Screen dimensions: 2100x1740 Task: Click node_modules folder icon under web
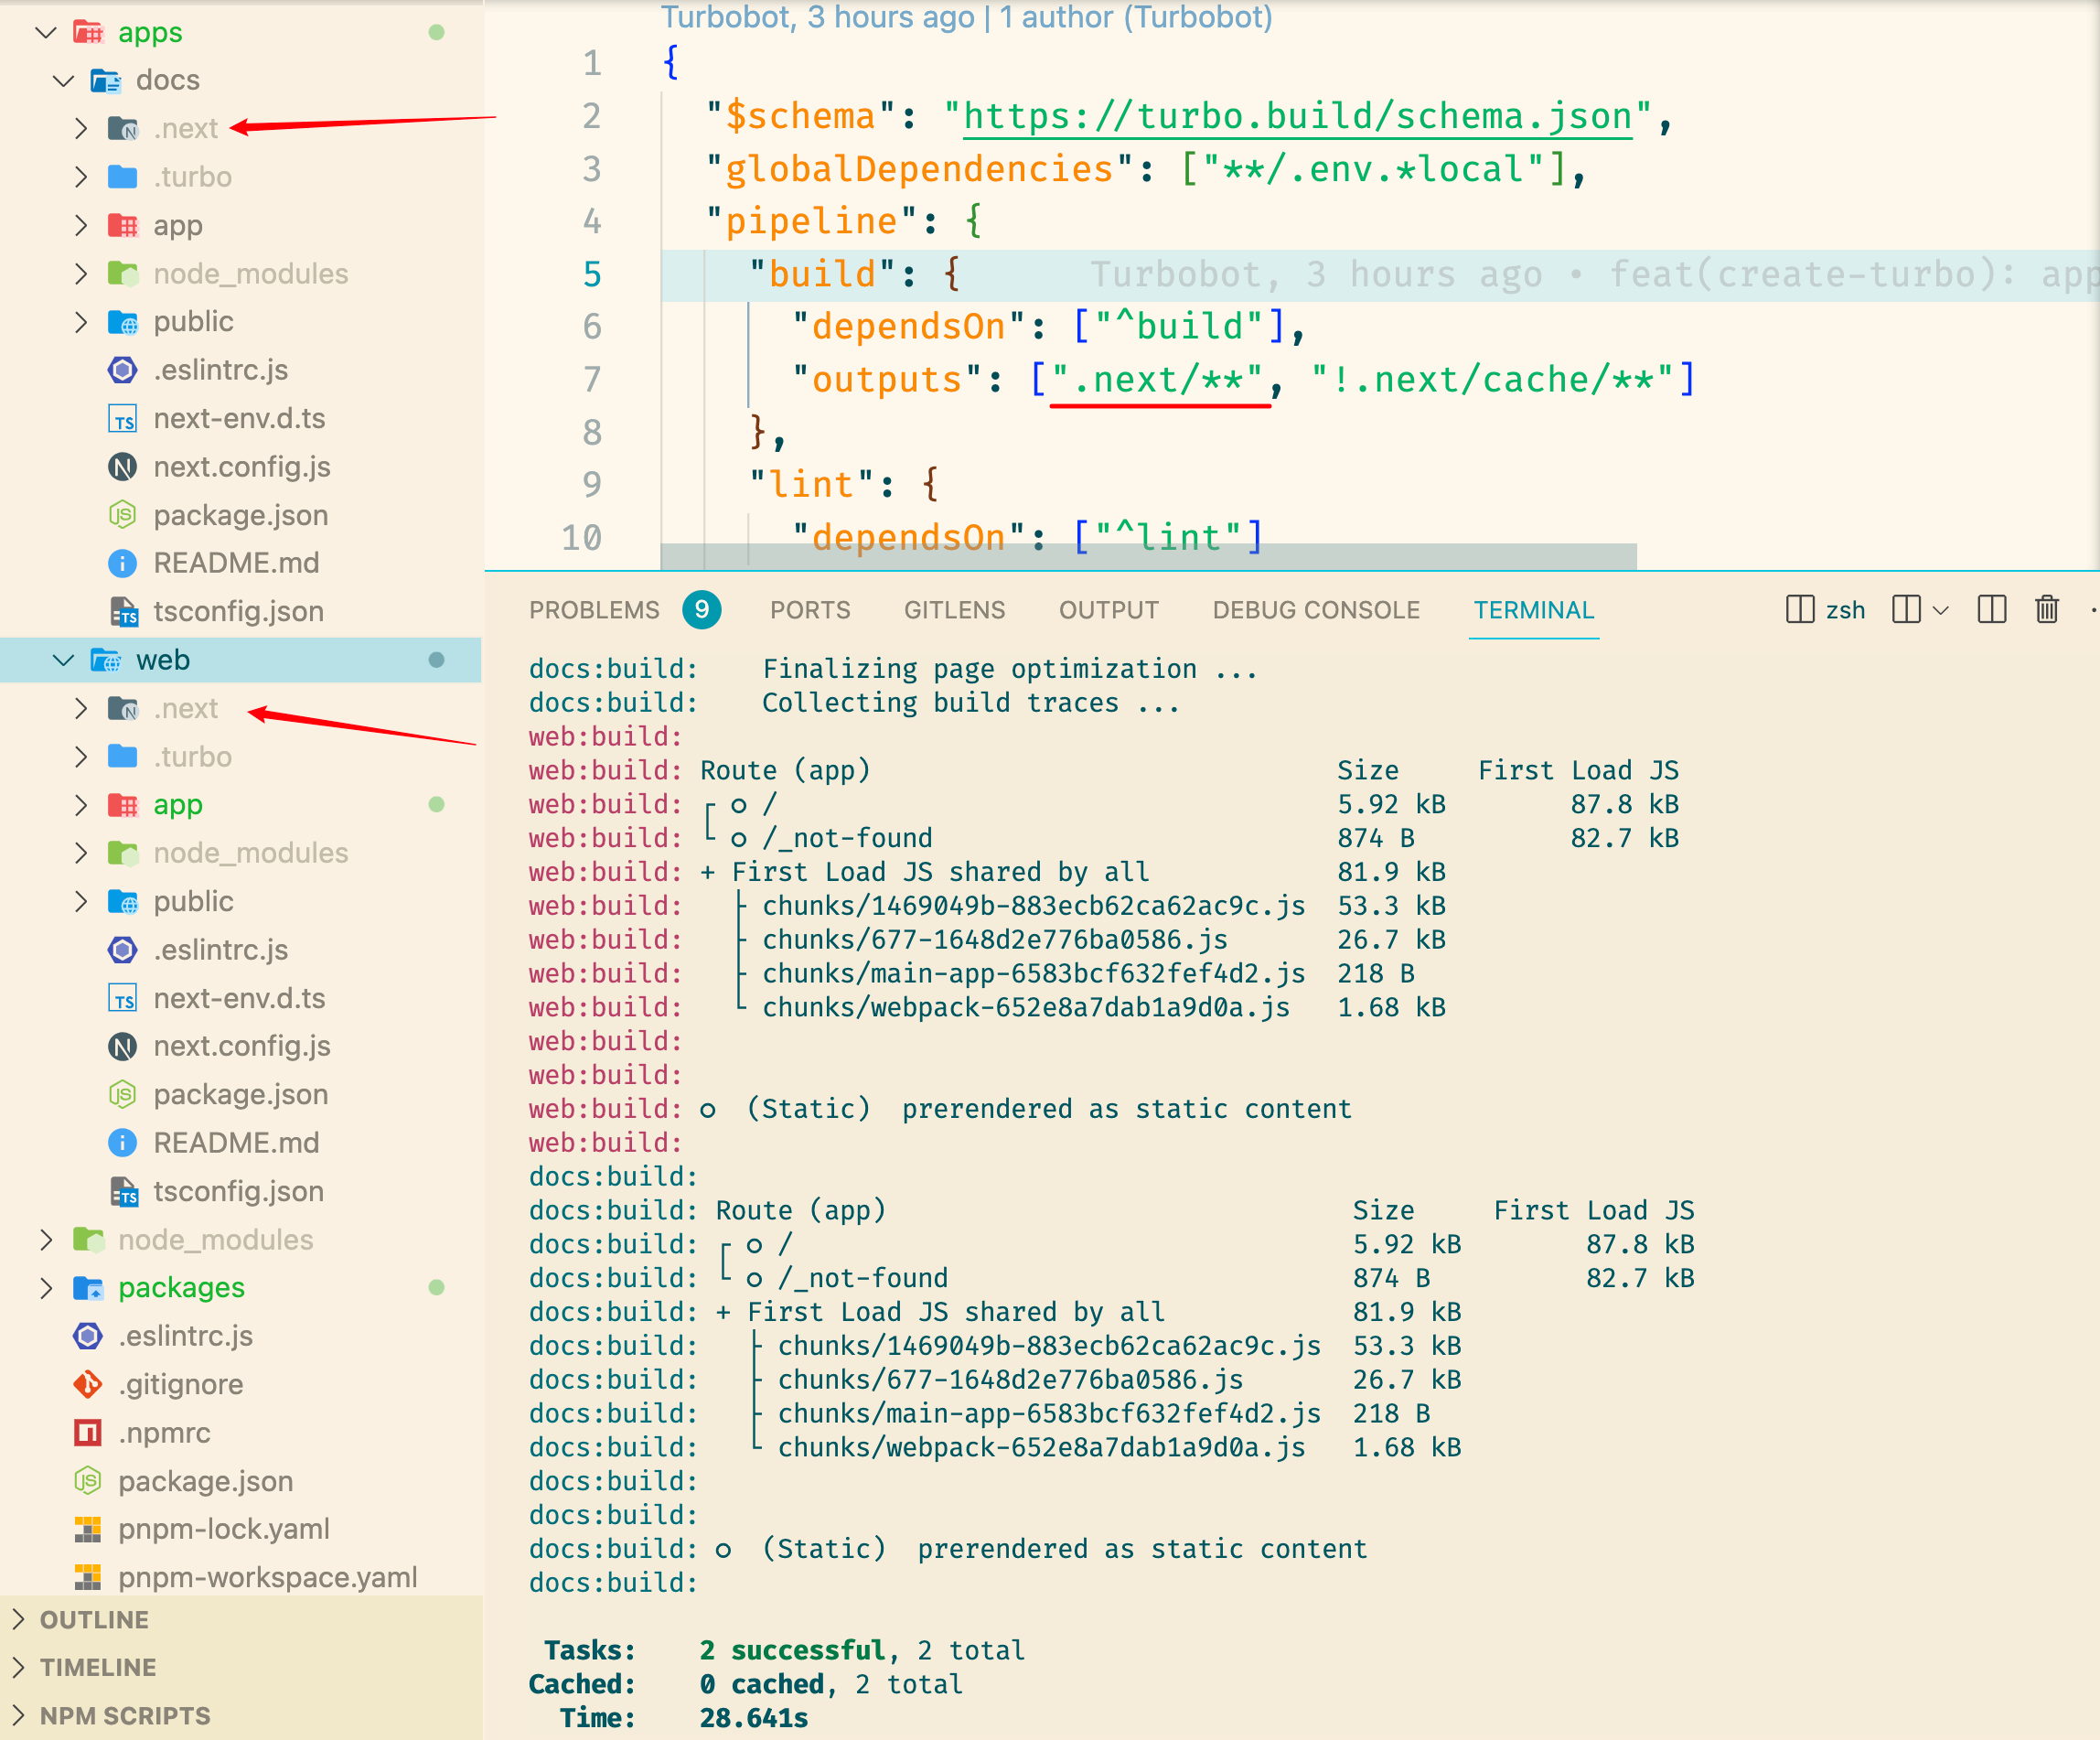click(122, 853)
